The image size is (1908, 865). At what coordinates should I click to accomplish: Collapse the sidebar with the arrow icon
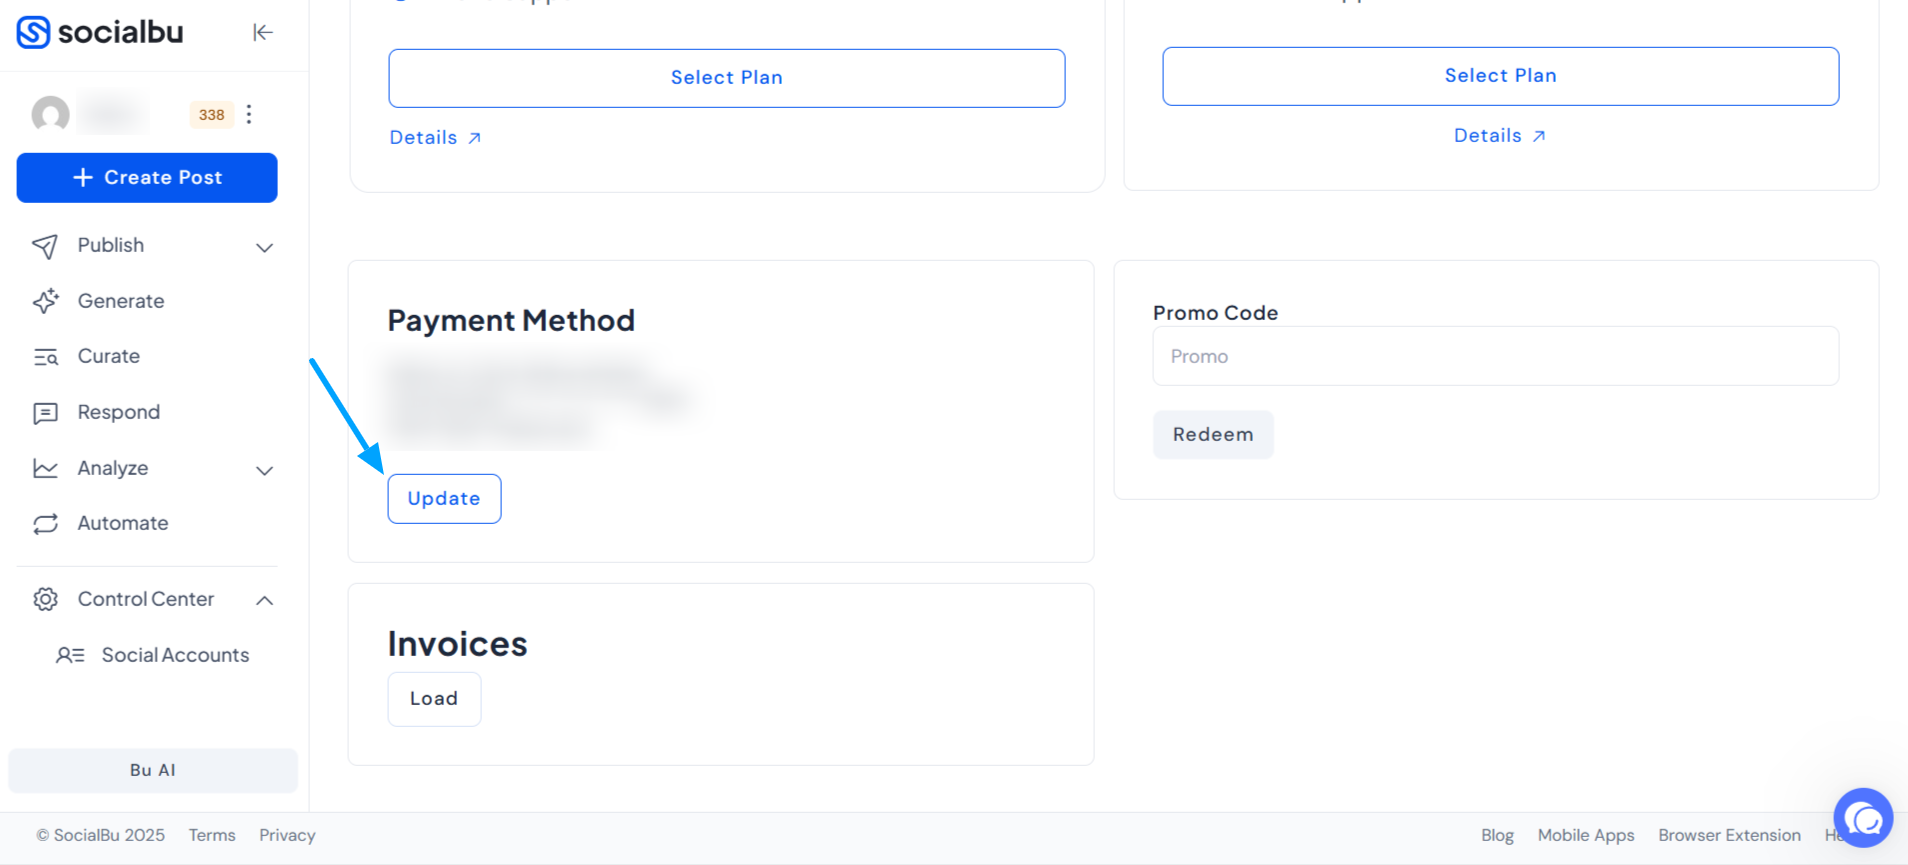click(x=263, y=32)
